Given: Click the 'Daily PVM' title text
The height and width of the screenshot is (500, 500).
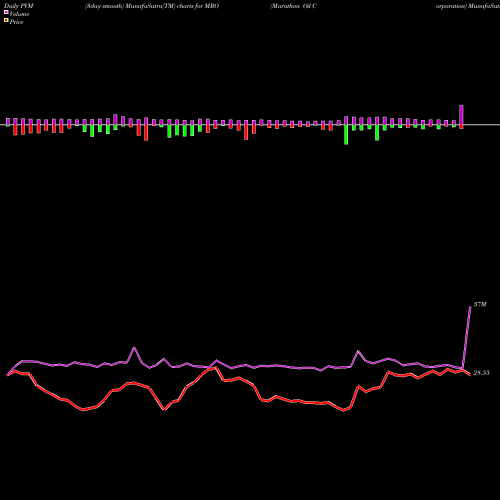Looking at the screenshot, I should tap(19, 6).
